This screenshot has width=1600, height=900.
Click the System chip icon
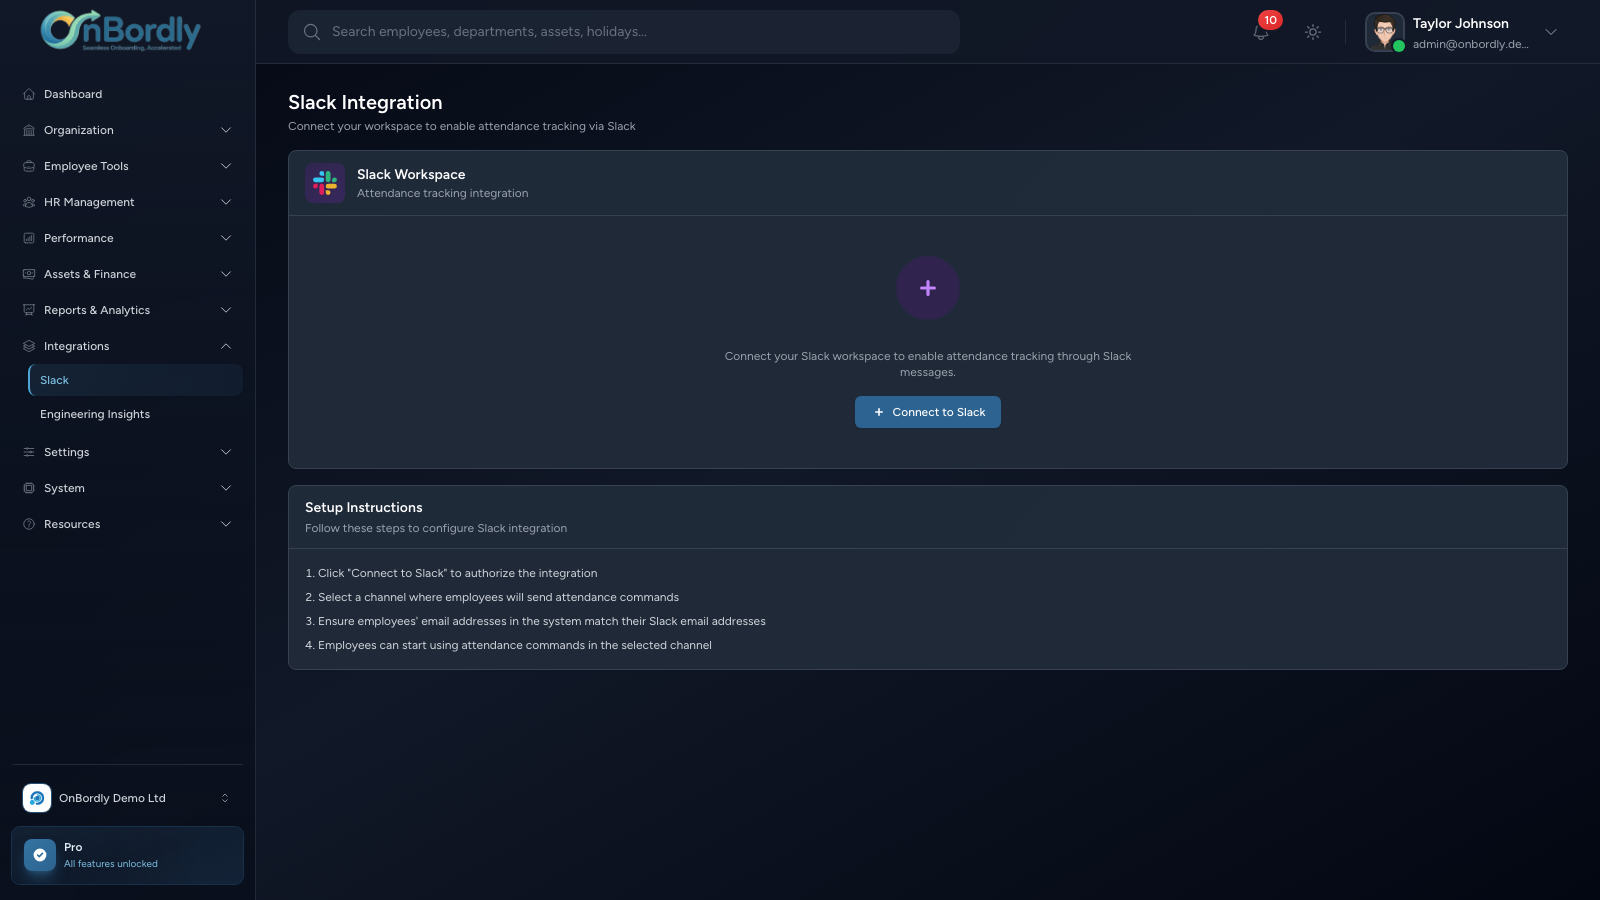[29, 488]
